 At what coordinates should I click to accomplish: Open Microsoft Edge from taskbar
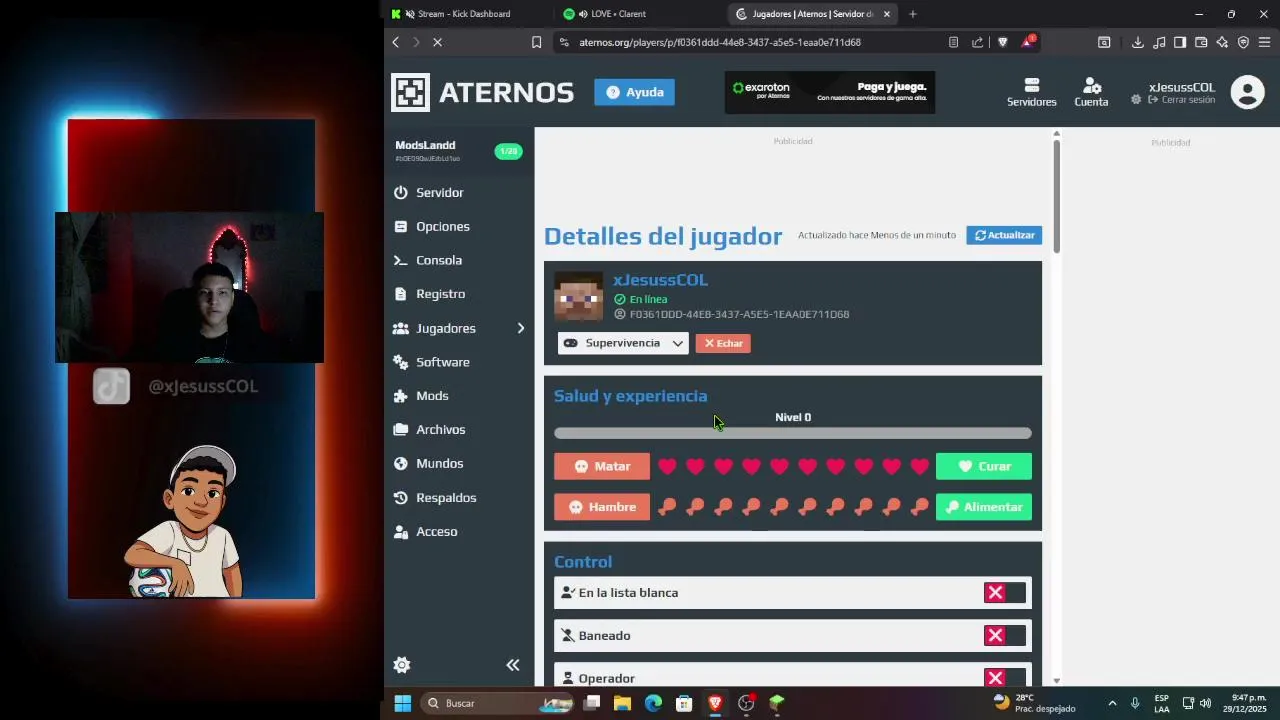coord(653,703)
